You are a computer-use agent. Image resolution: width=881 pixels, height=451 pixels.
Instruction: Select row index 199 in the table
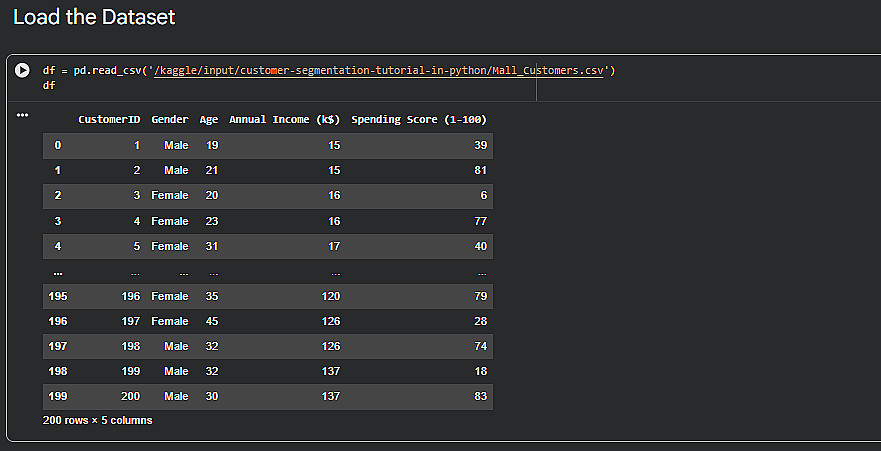point(57,396)
